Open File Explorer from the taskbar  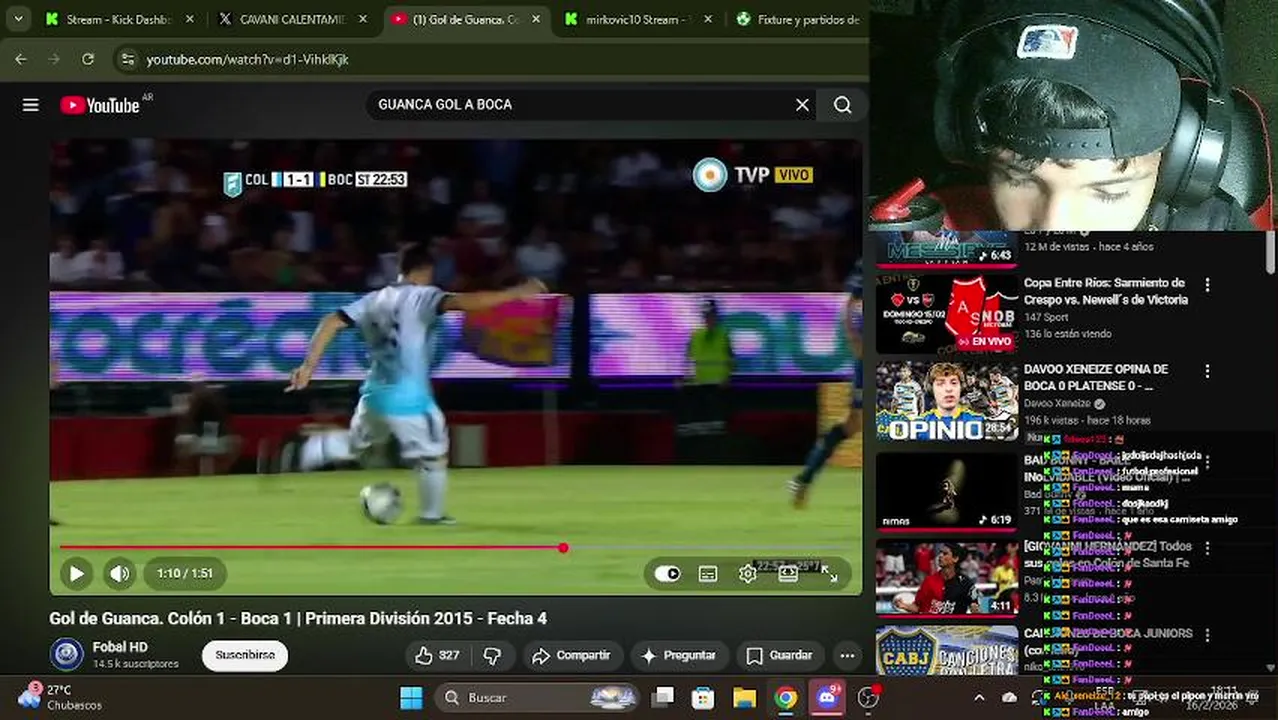[x=744, y=697]
